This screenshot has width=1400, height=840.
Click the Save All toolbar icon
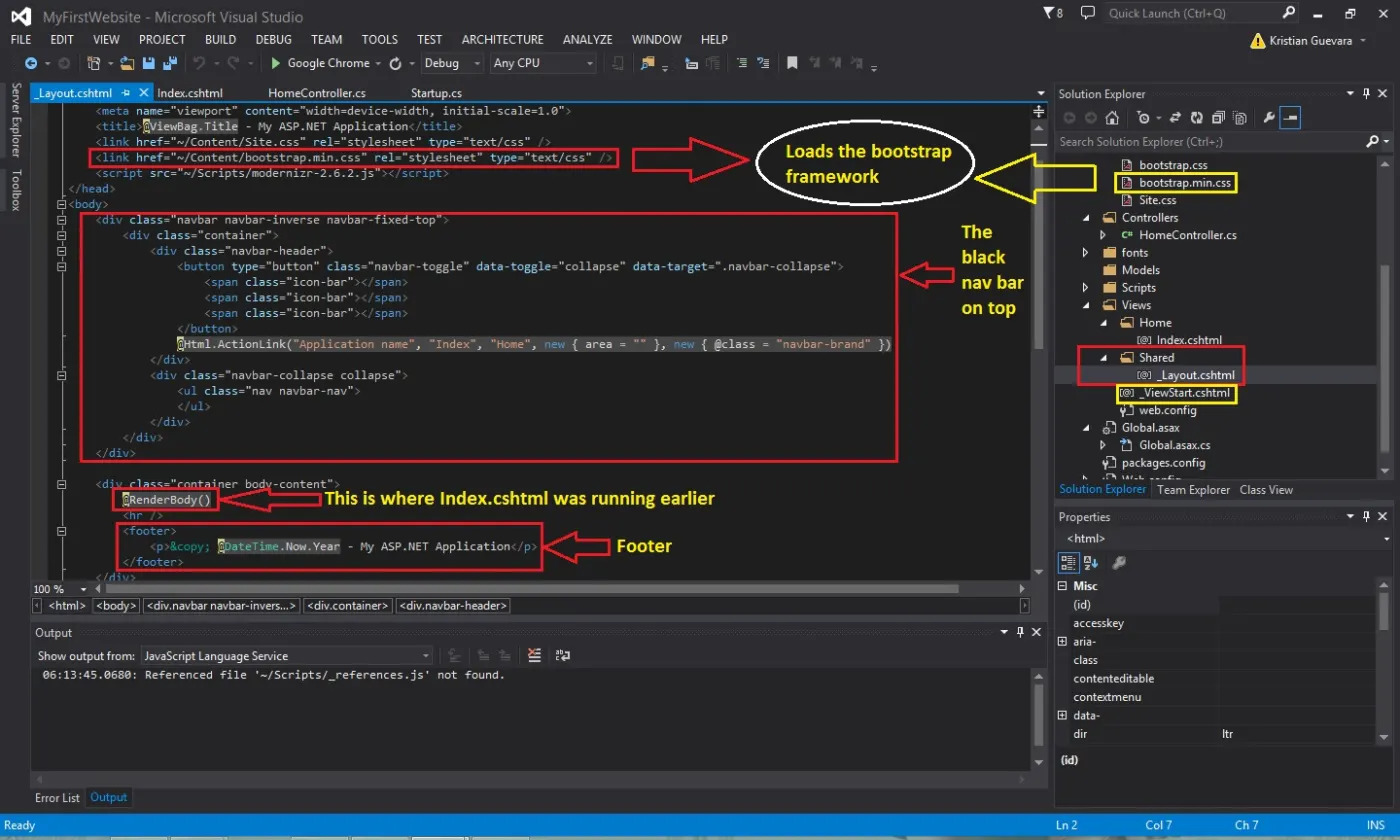[169, 63]
